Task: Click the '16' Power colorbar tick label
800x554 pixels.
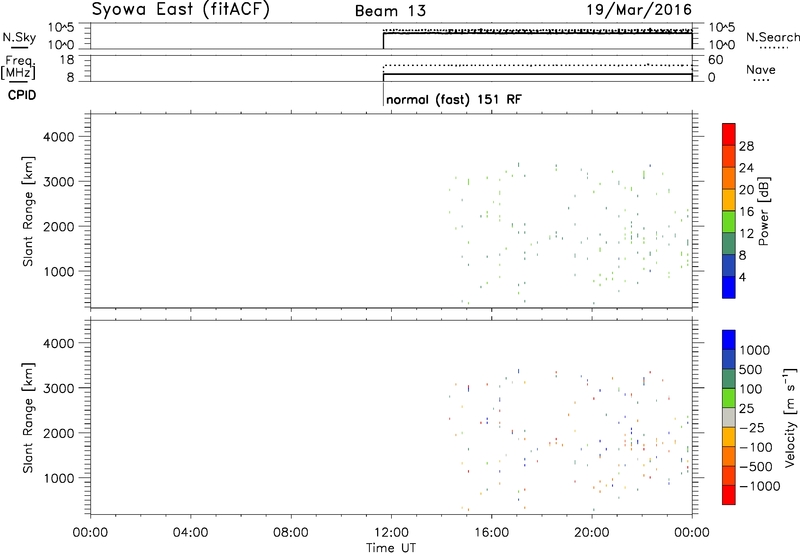Action: tap(746, 212)
